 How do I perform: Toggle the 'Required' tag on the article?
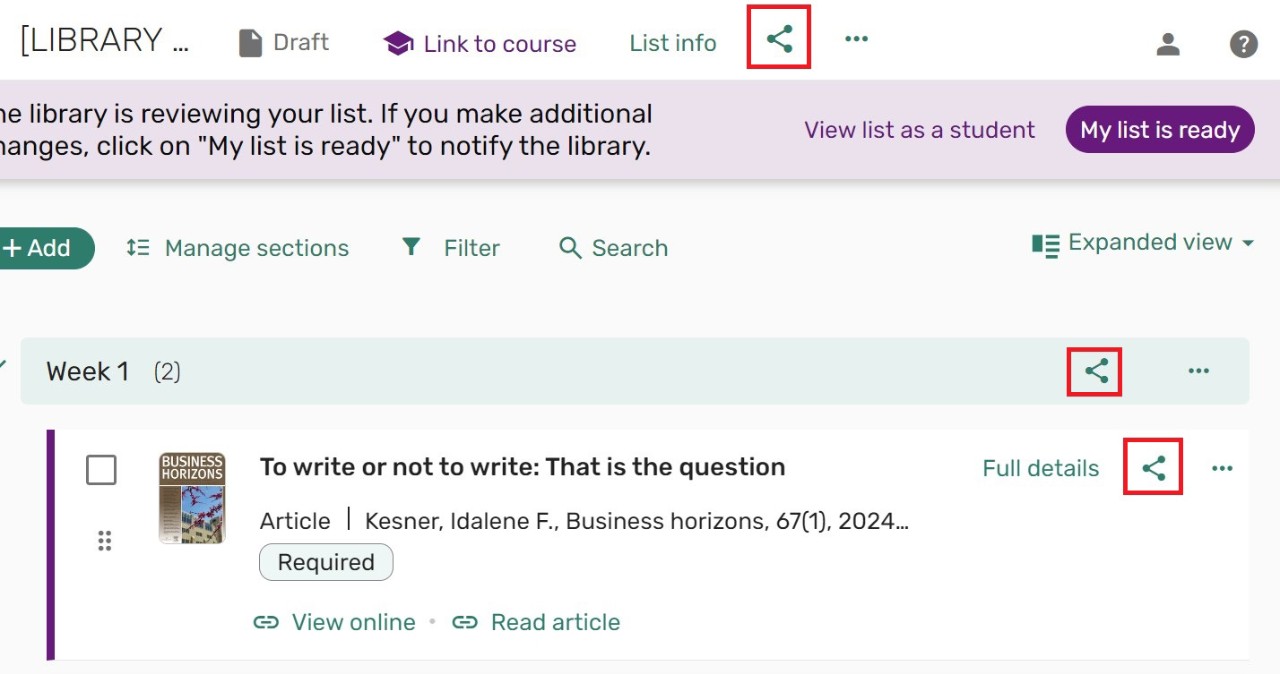click(x=326, y=562)
